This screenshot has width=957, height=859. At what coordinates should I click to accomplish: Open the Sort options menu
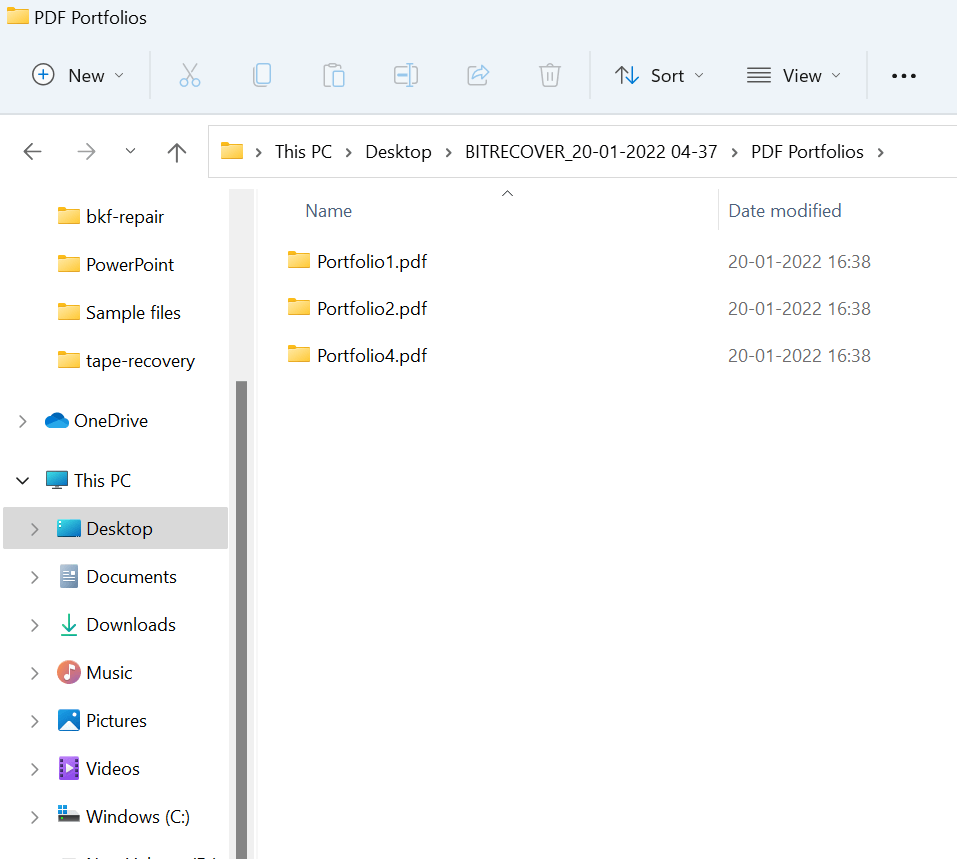658,75
